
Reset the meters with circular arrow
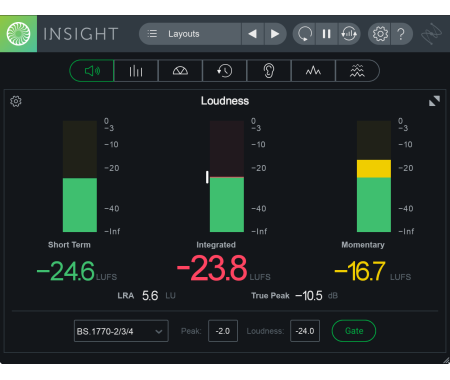pos(304,34)
